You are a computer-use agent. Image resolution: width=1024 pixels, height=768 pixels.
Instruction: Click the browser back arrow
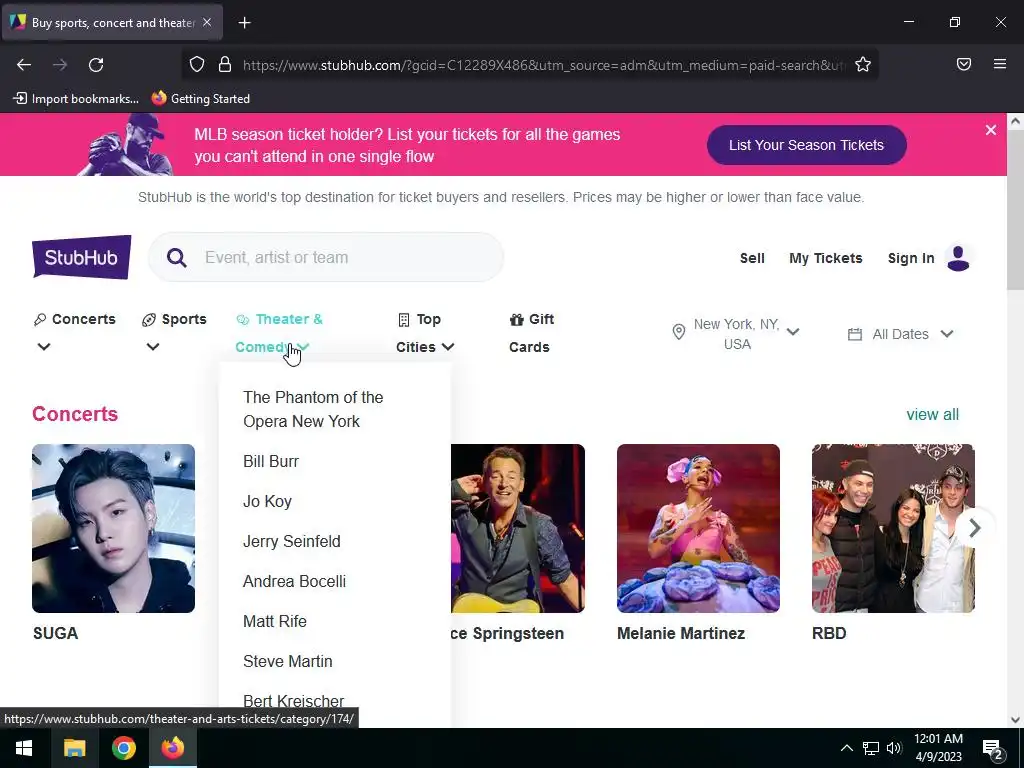pos(24,65)
